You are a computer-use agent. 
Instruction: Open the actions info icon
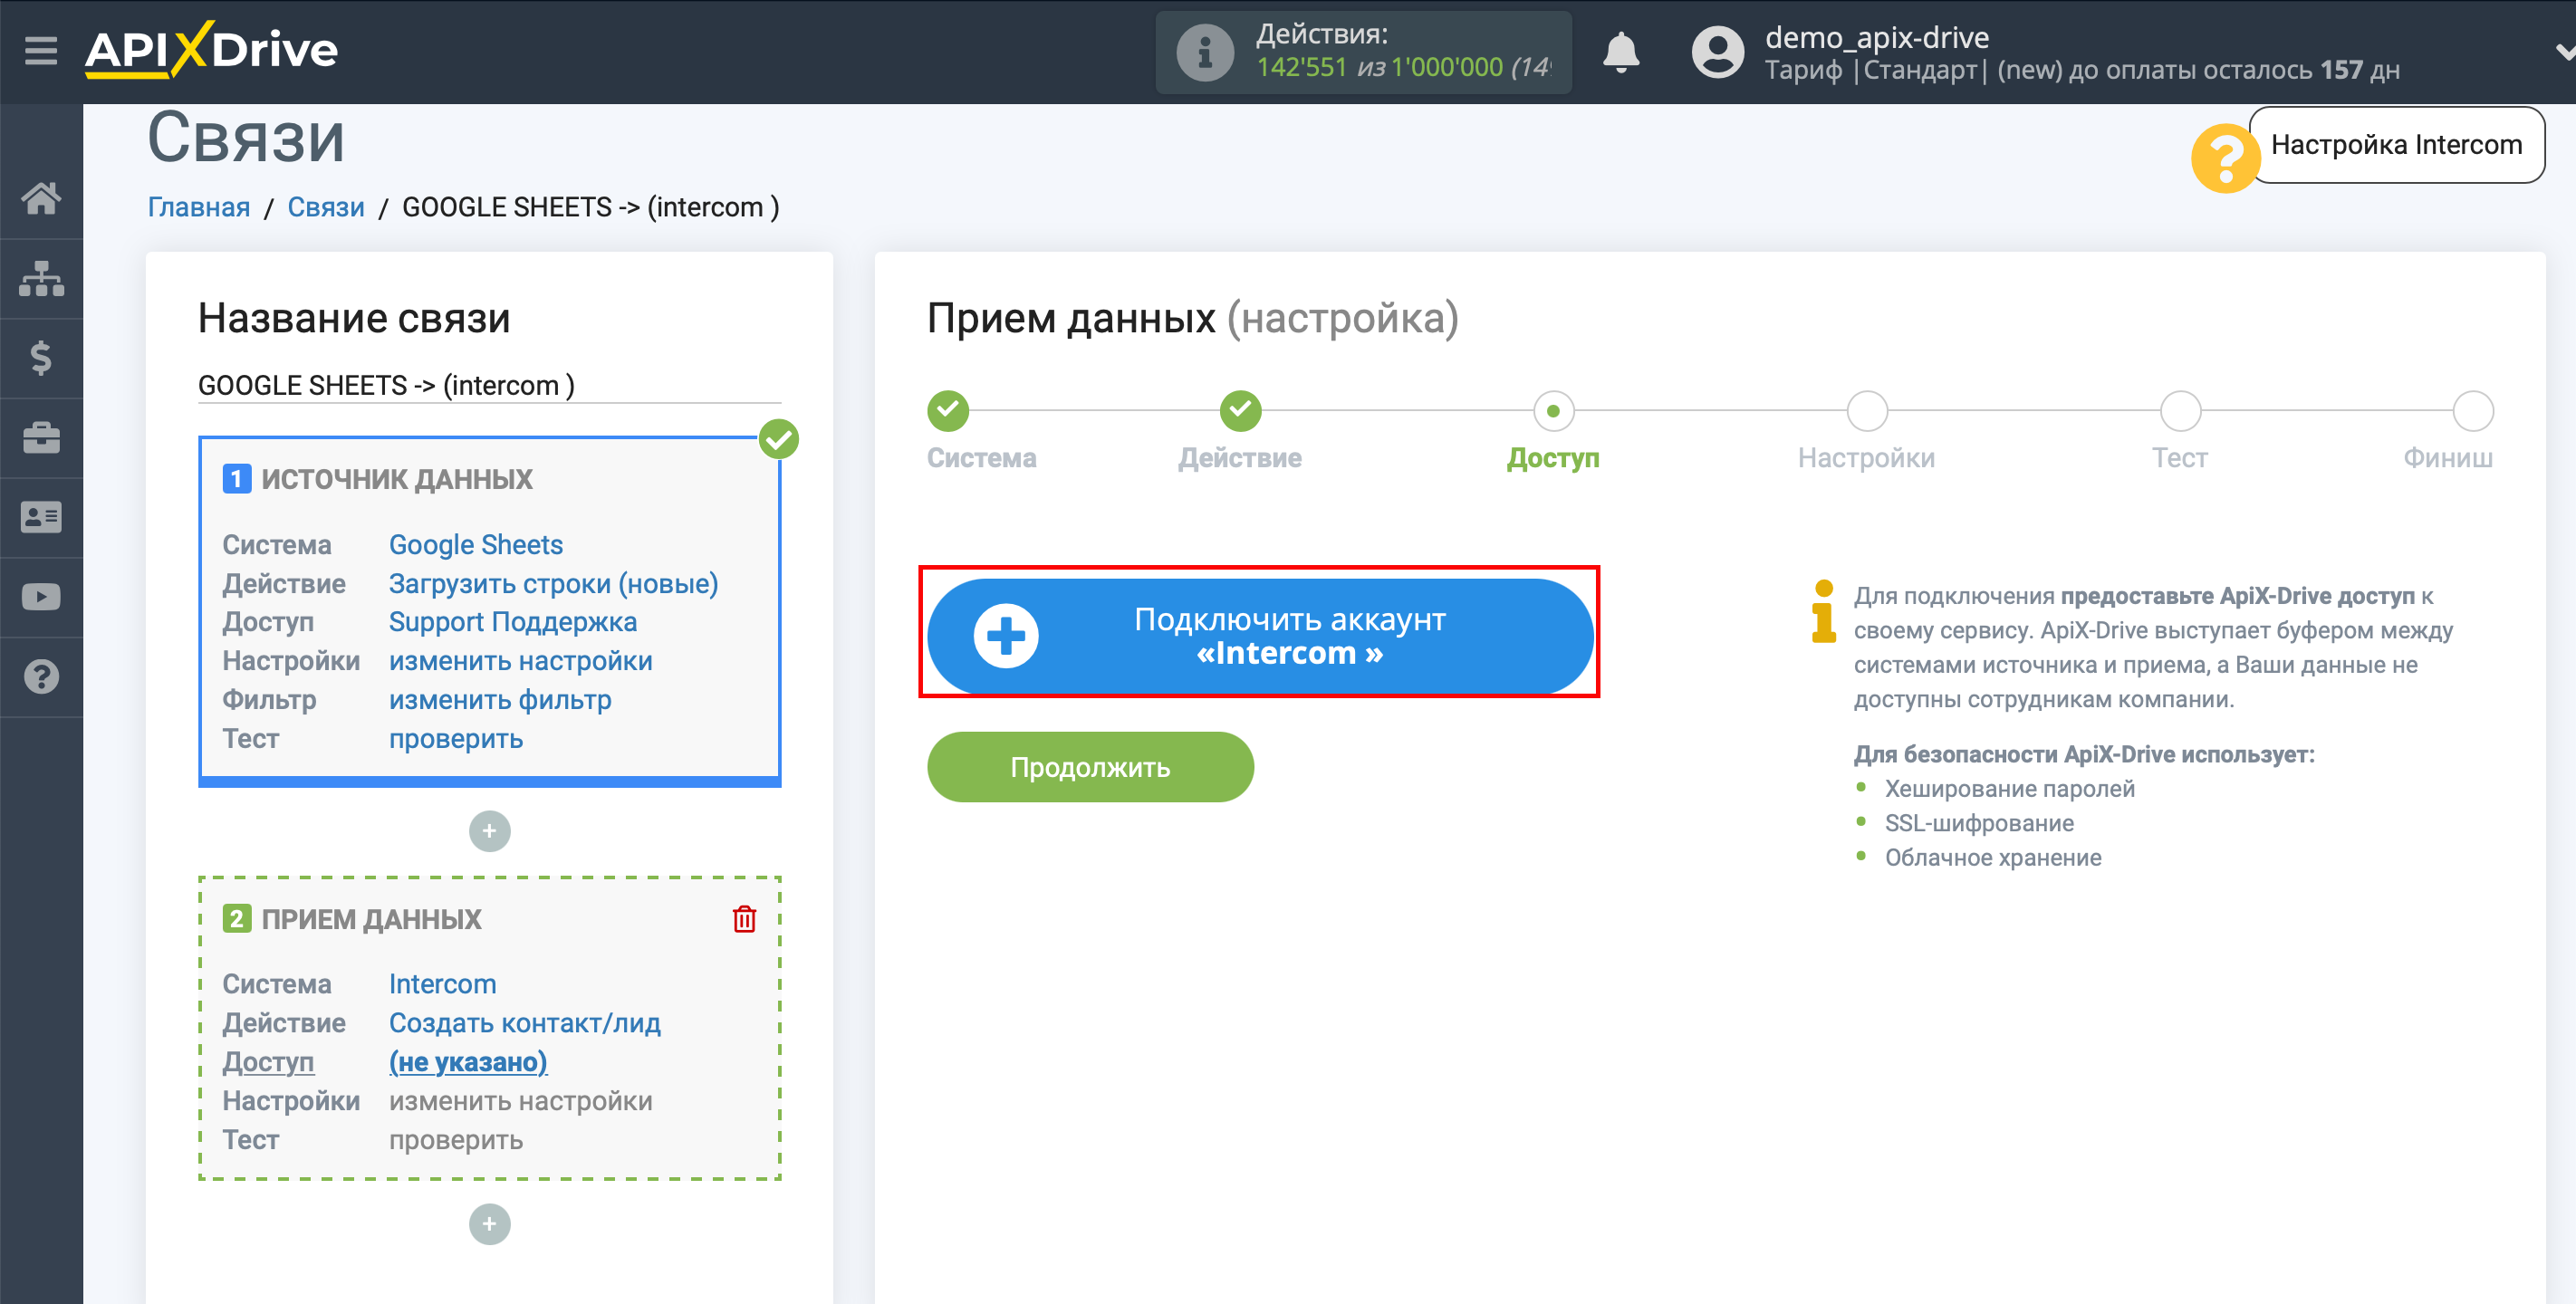pyautogui.click(x=1204, y=52)
